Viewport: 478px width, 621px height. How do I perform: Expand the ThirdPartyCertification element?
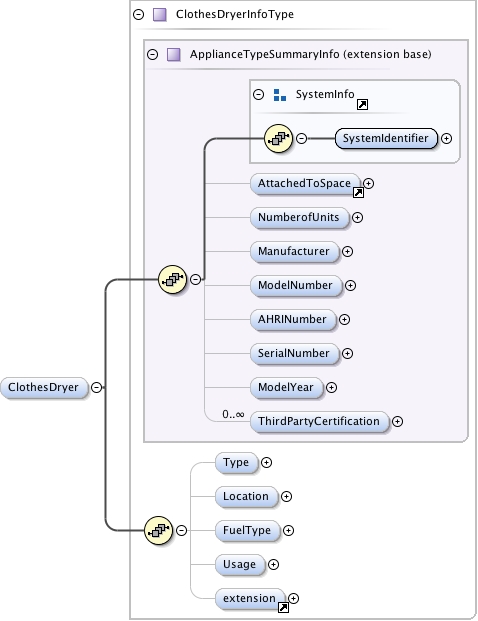click(x=397, y=421)
